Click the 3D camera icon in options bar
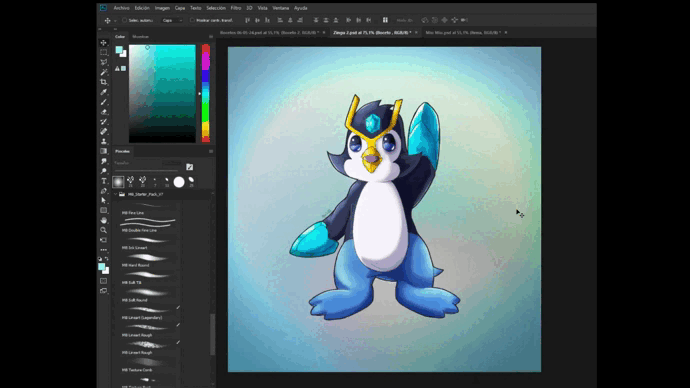The image size is (690, 388). pyautogui.click(x=464, y=20)
